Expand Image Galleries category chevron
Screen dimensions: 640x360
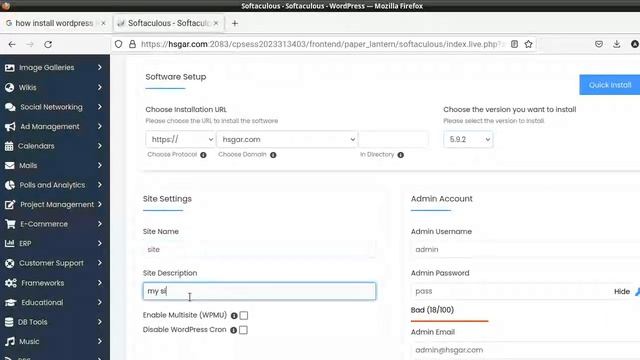(100, 67)
